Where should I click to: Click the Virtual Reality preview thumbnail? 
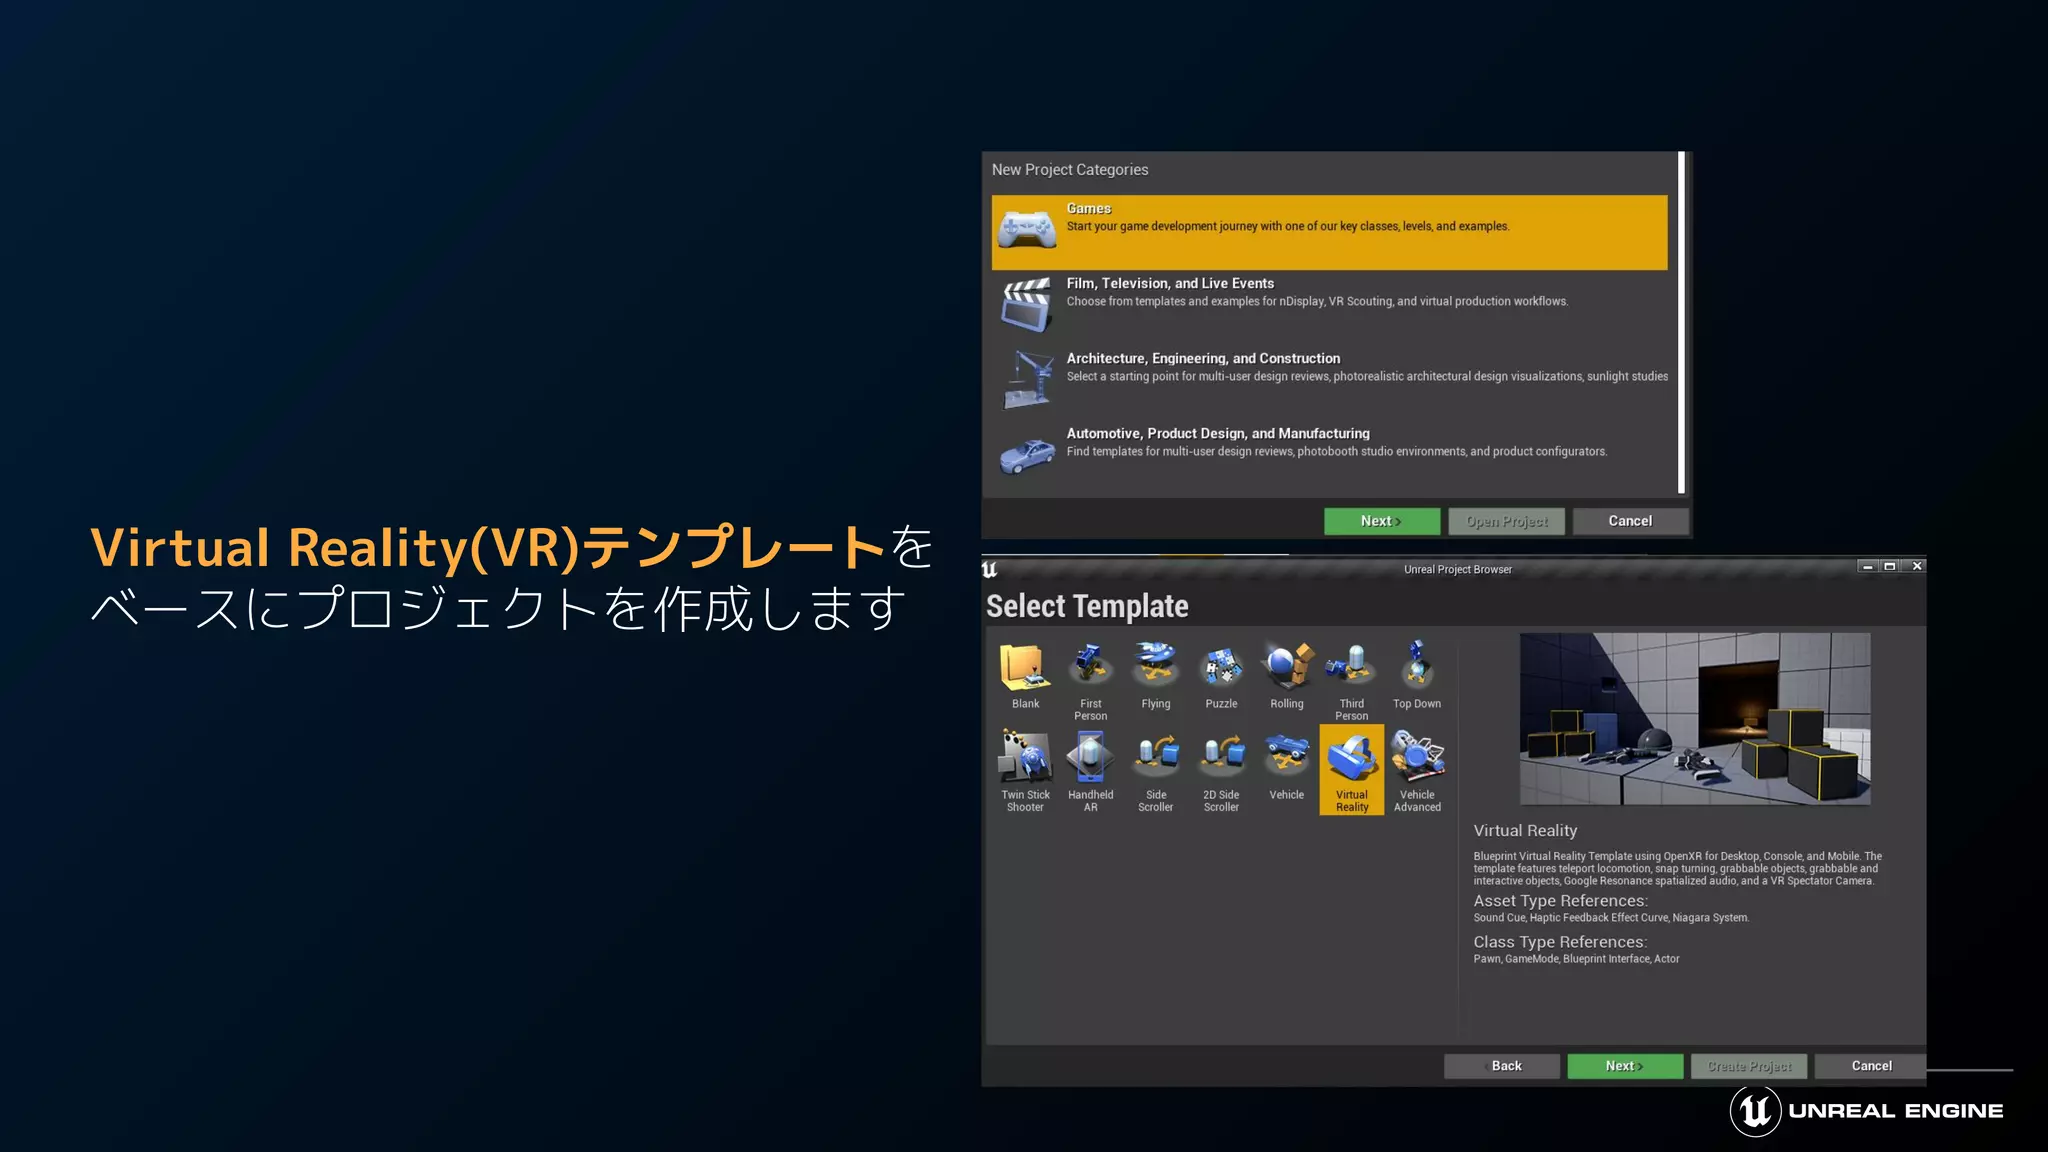[x=1695, y=718]
